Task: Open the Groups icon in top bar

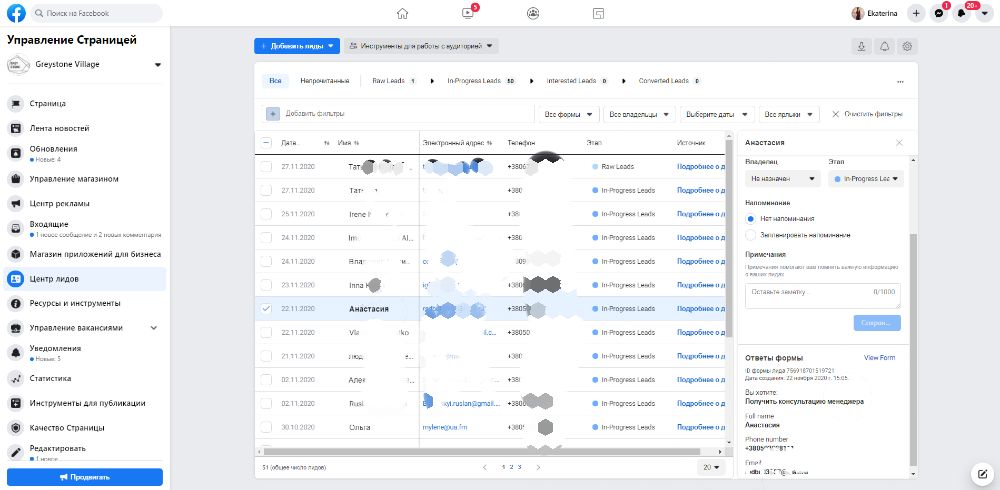Action: 534,13
